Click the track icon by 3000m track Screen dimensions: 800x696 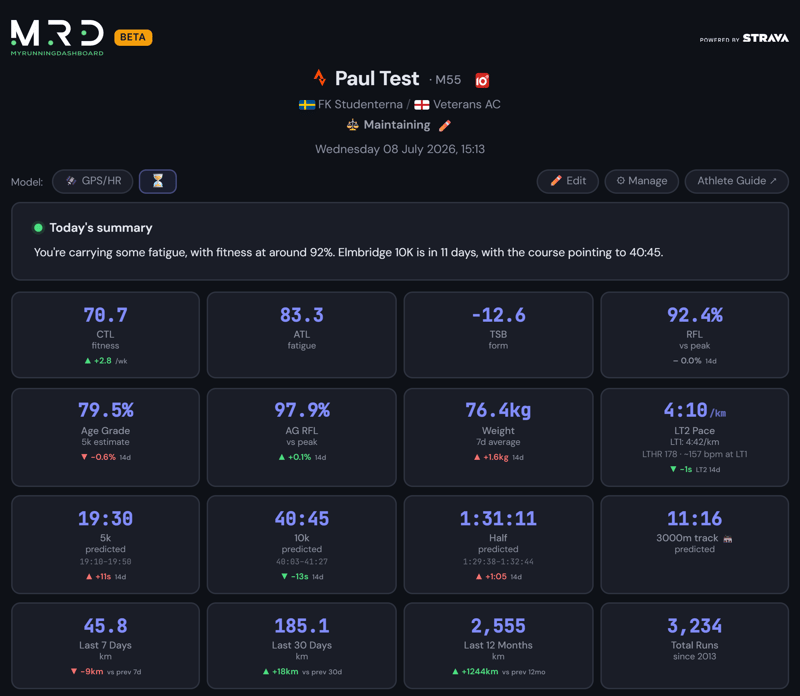tap(728, 538)
